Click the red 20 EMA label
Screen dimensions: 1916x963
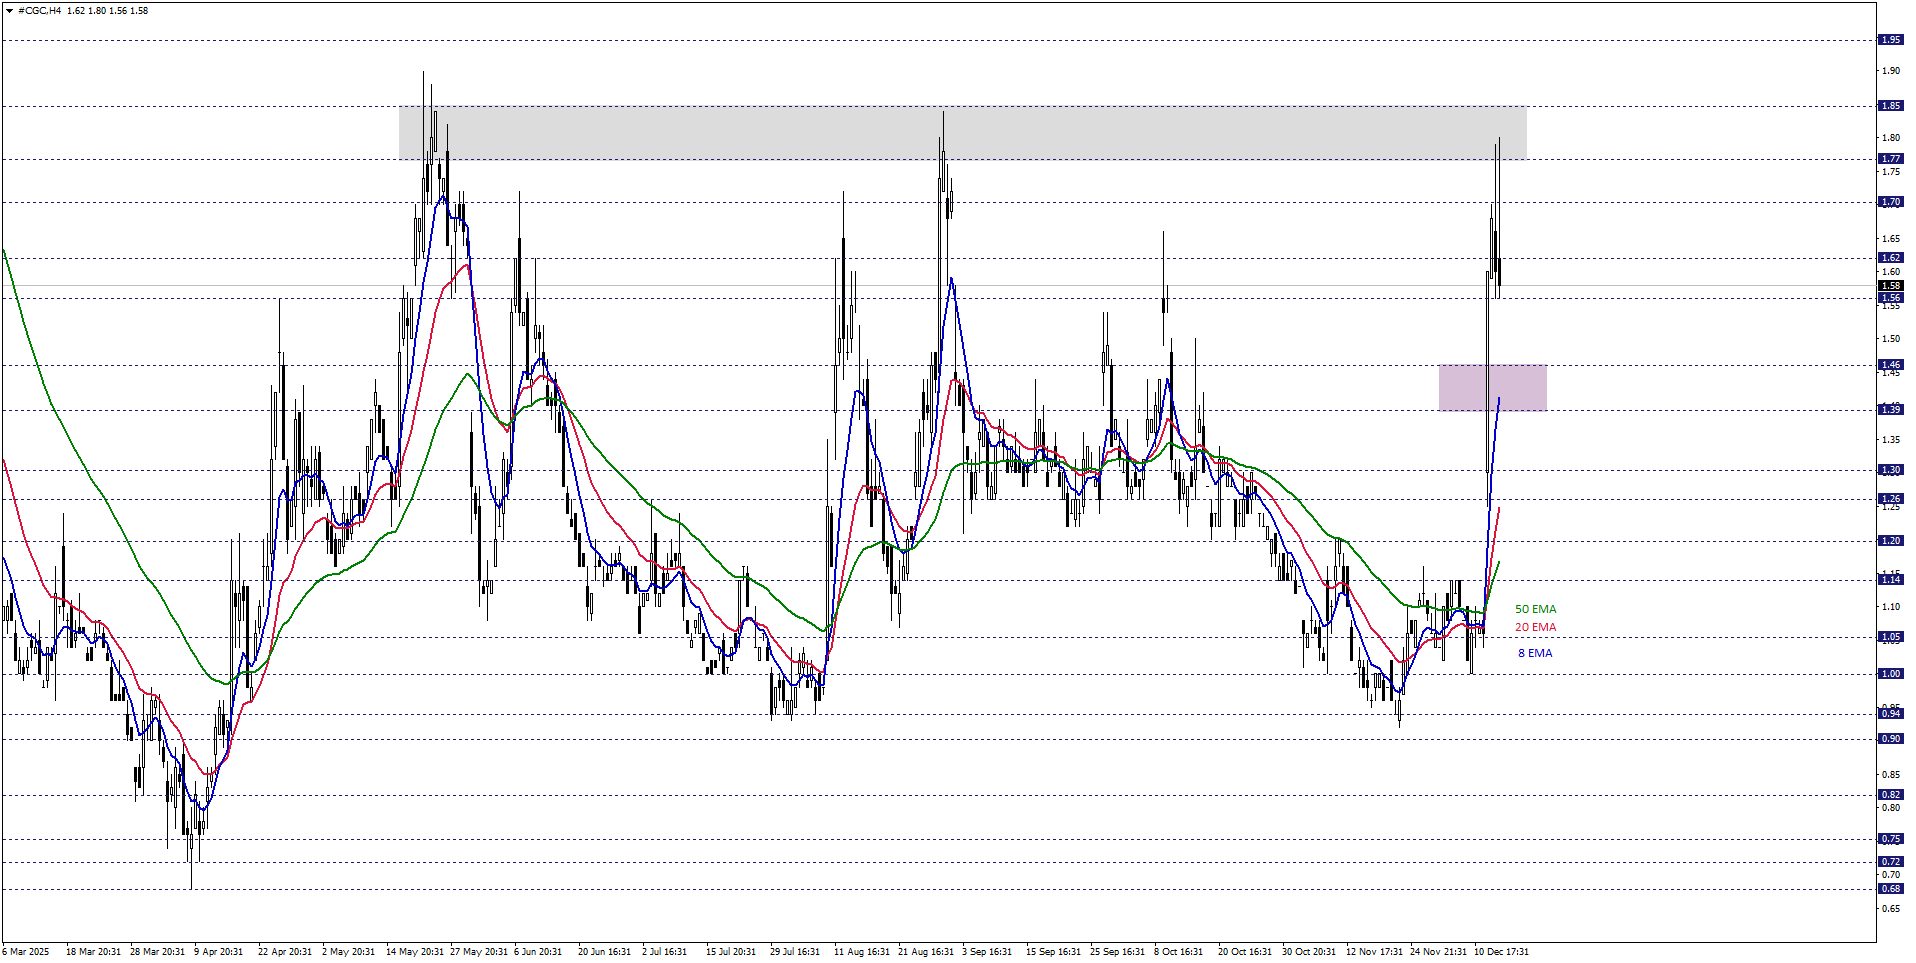(1535, 628)
